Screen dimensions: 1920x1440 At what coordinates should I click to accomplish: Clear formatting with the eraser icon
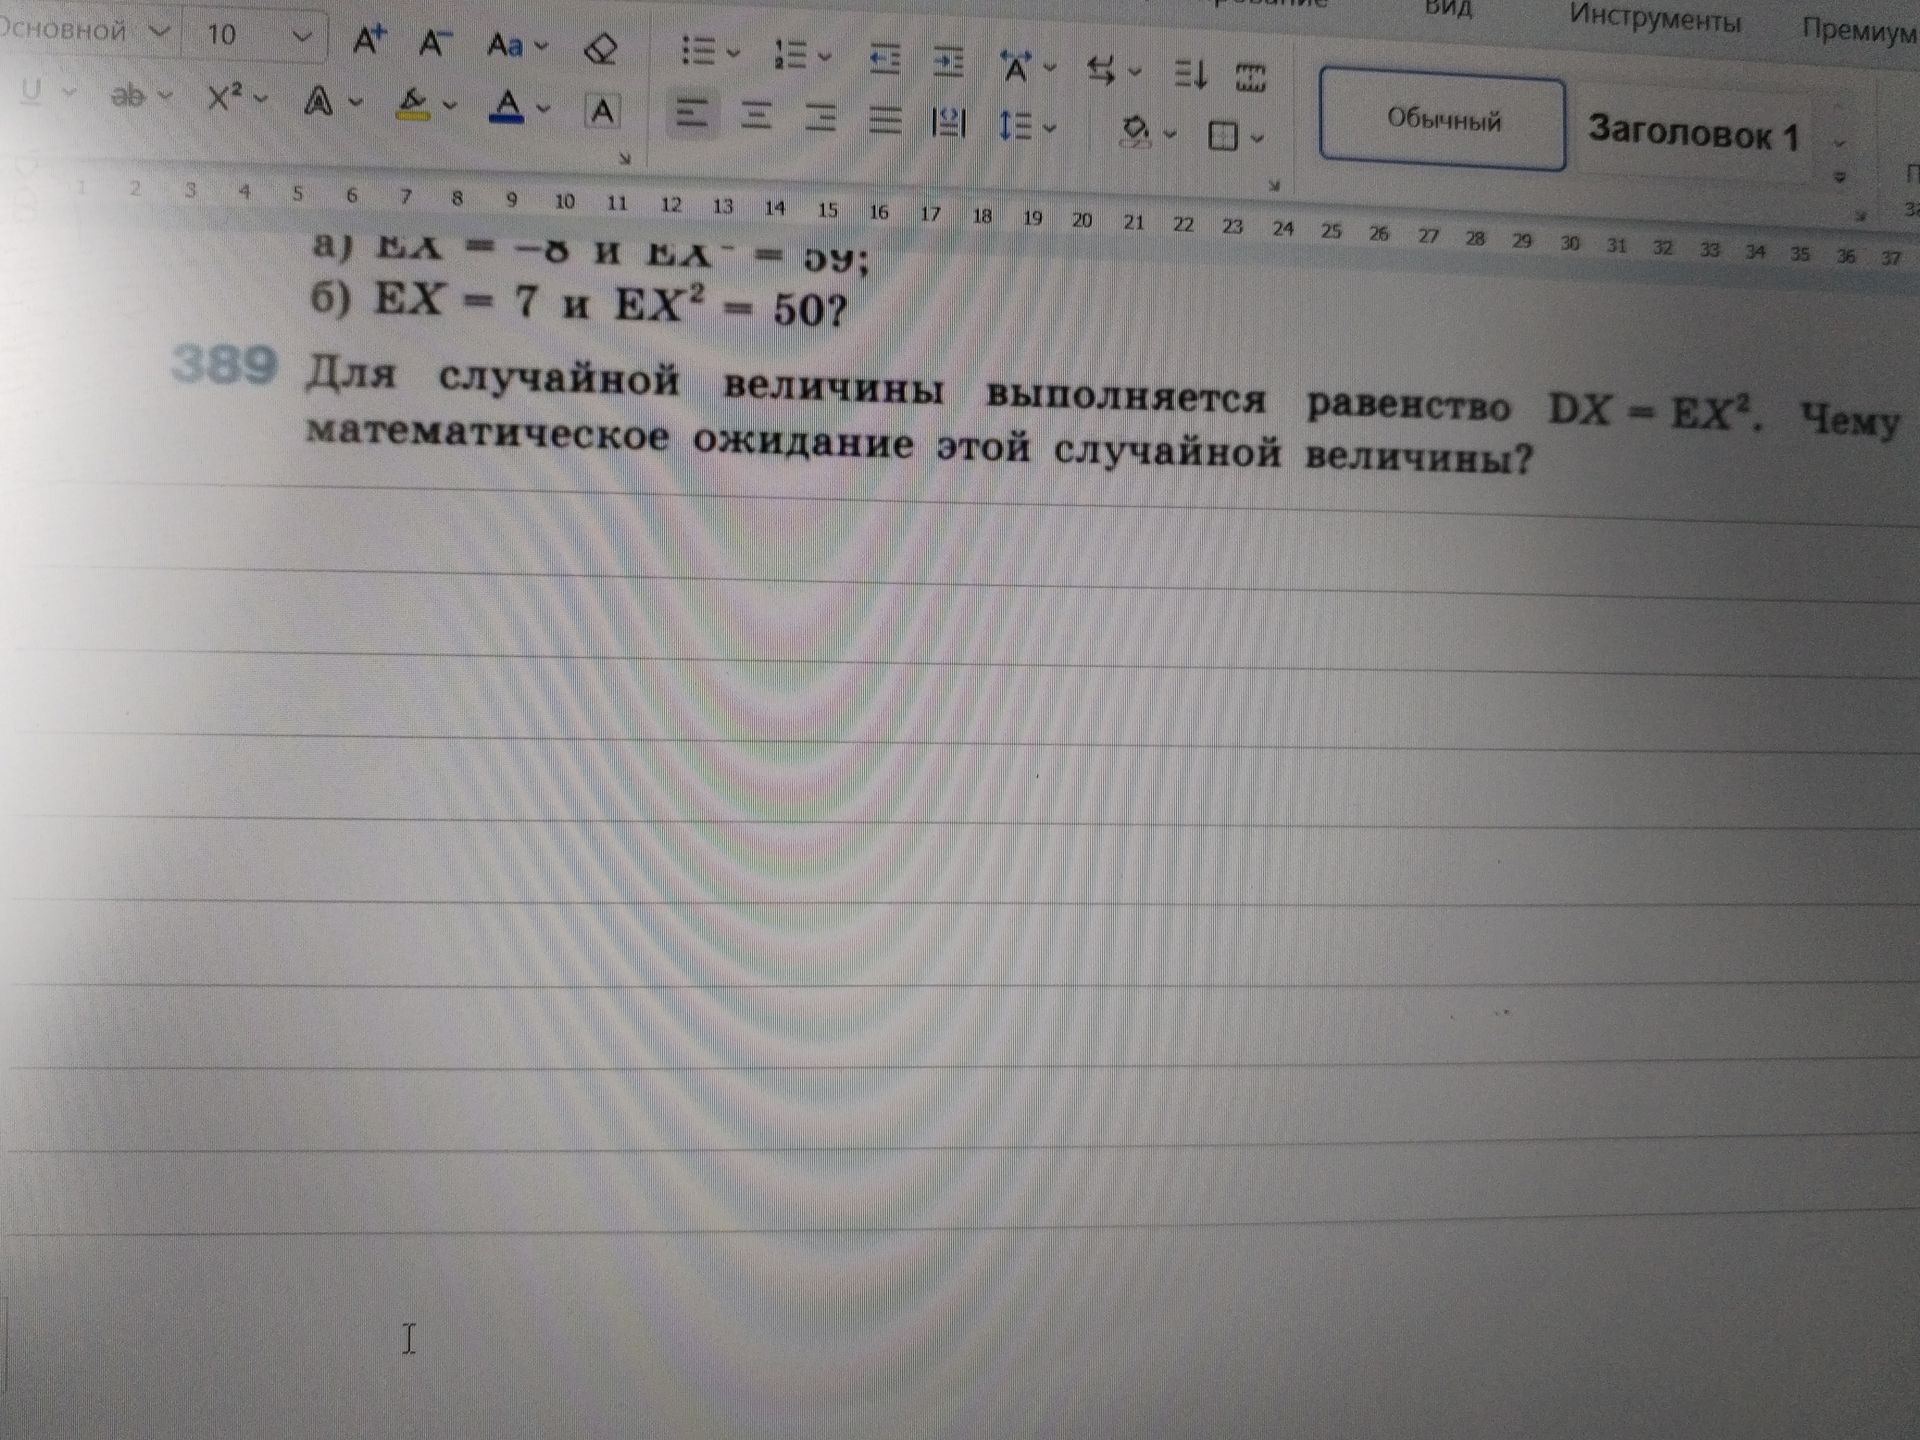coord(600,49)
